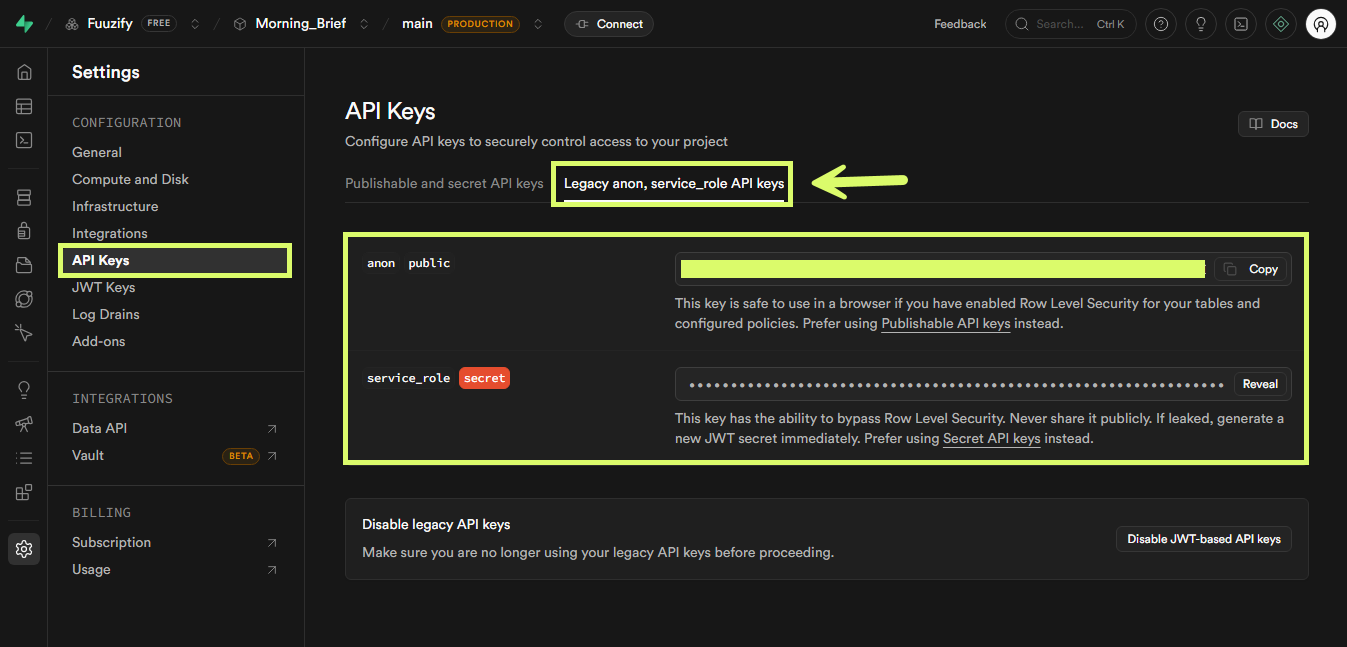Click the Data API external link arrow
This screenshot has height=647, width=1347.
coord(272,429)
